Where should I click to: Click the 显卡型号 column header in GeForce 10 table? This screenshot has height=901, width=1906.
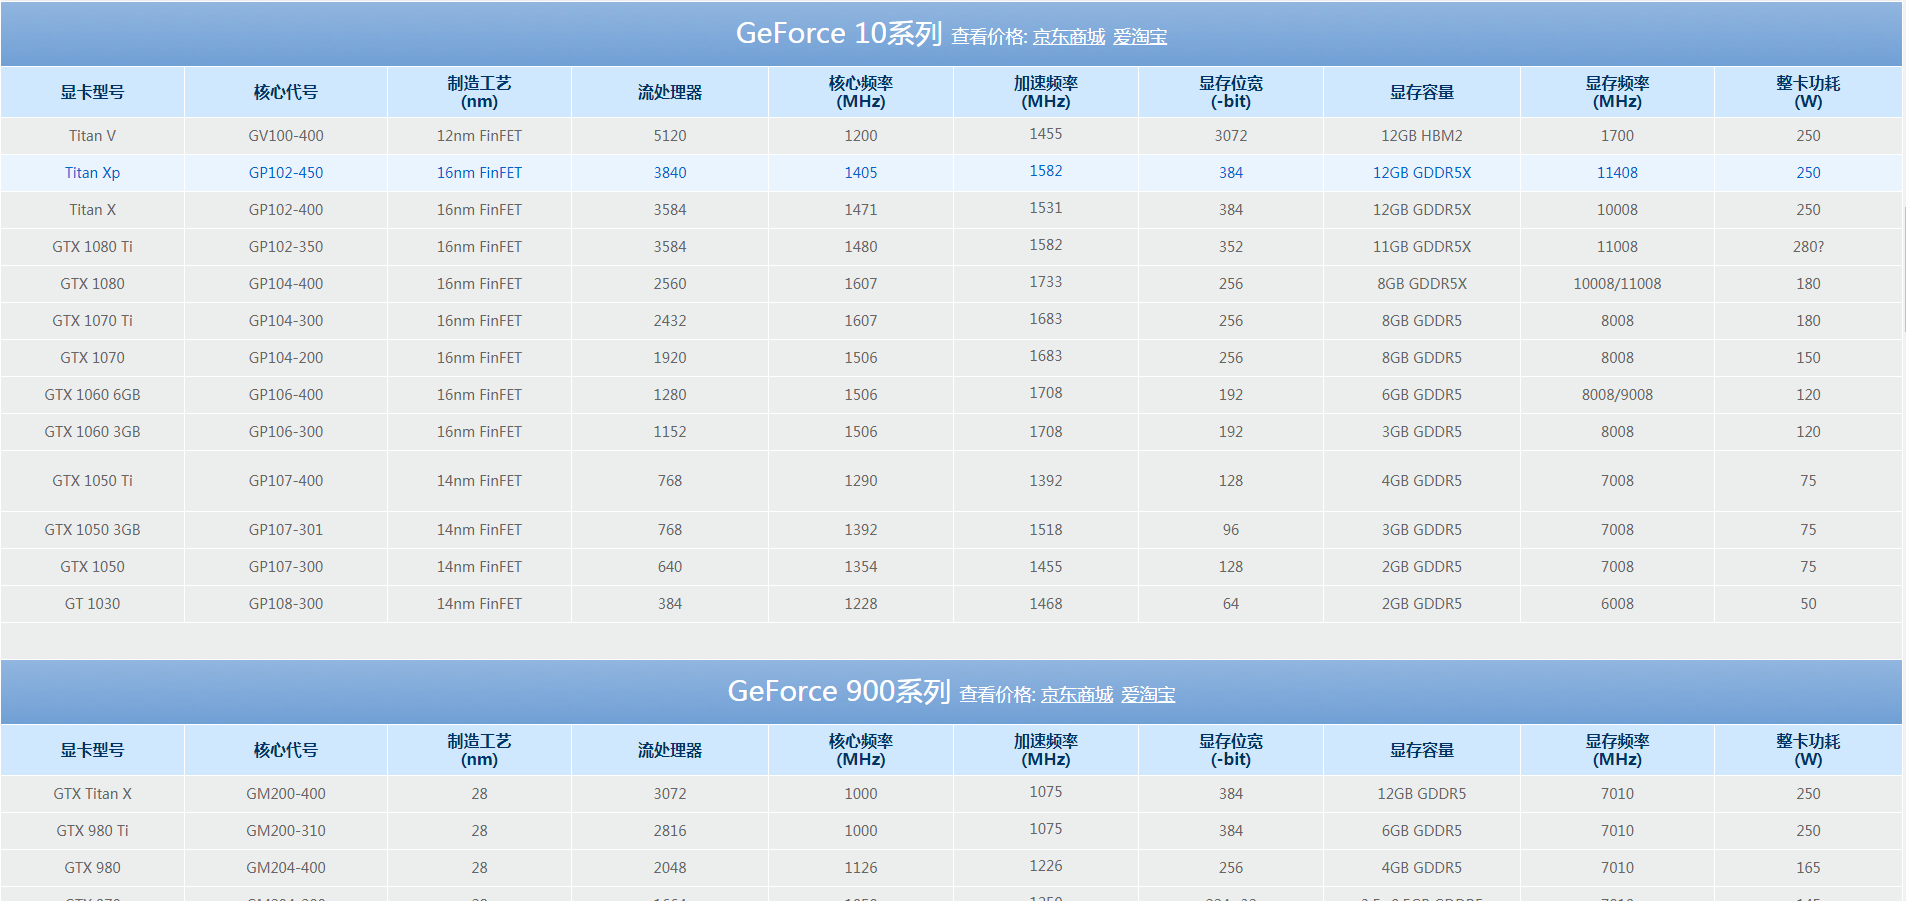[92, 92]
